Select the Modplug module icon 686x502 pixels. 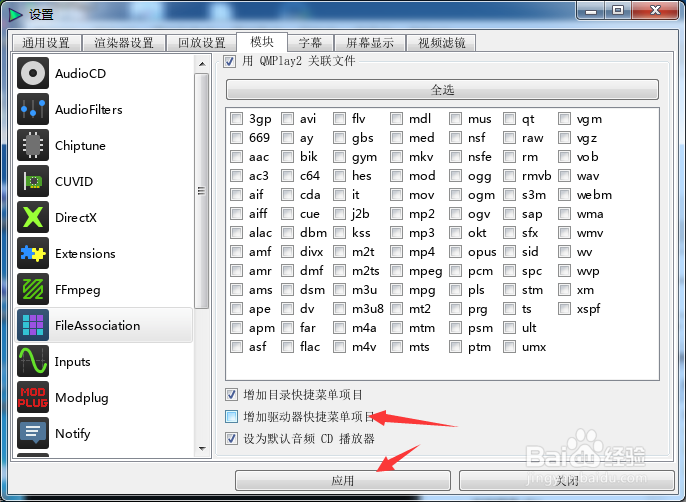tap(33, 397)
